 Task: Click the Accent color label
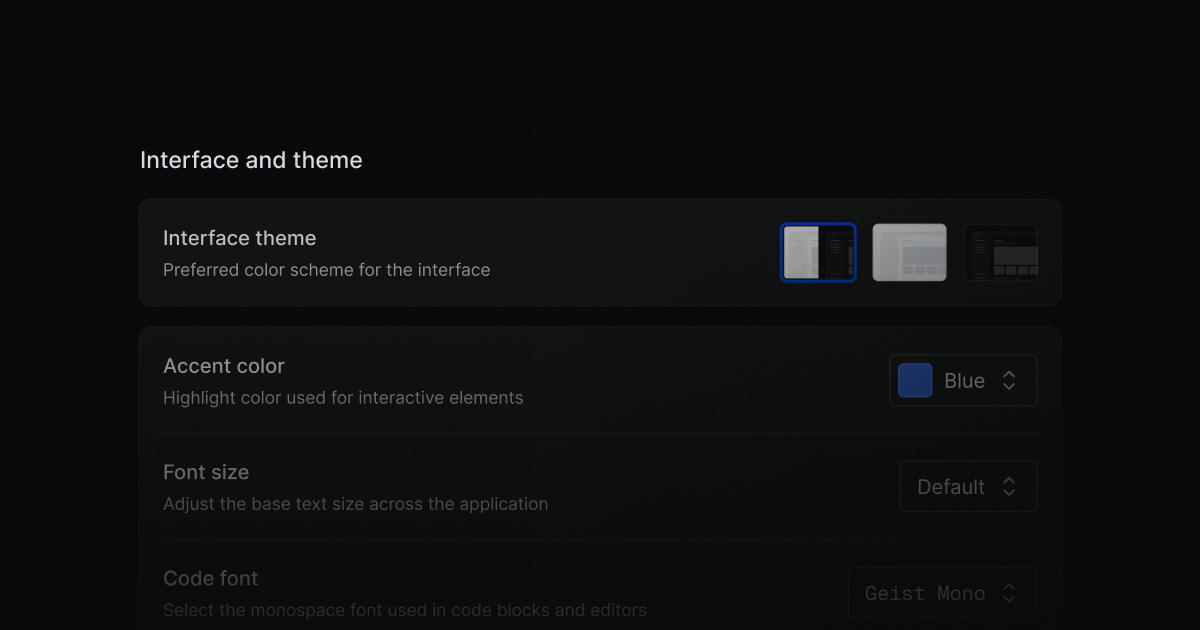[x=224, y=366]
